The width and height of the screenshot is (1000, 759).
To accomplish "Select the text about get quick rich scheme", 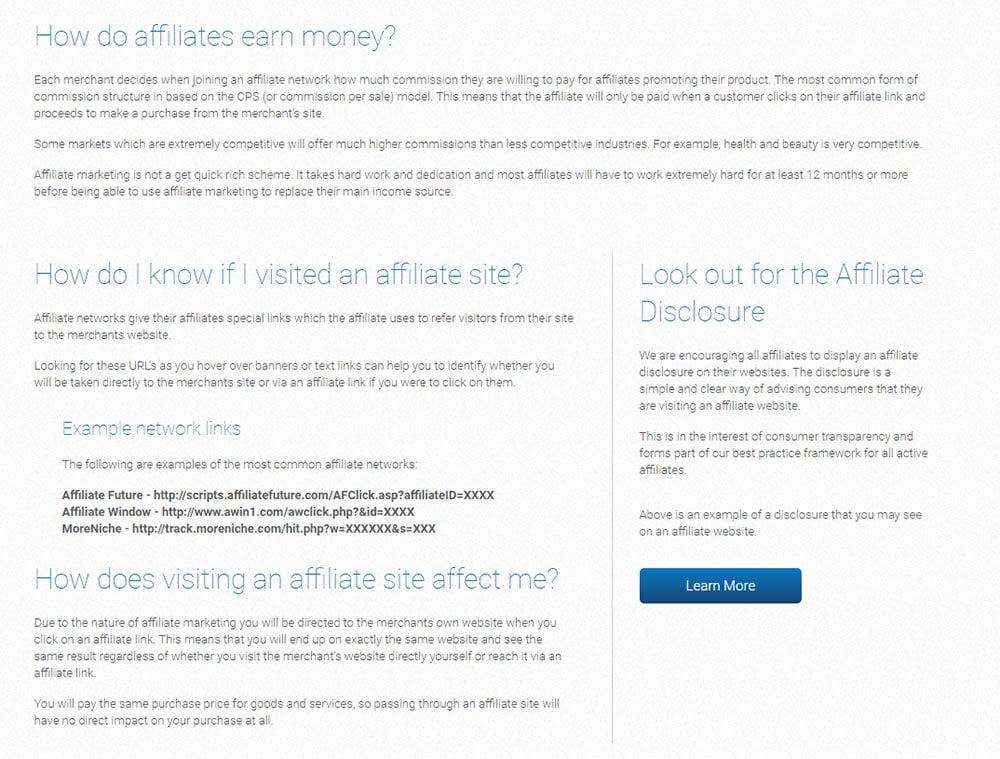I will point(470,183).
